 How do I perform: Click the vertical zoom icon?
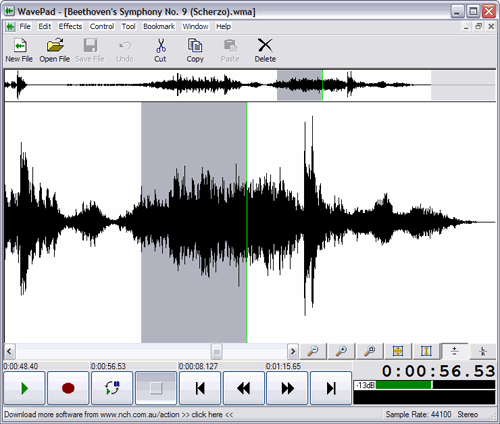point(426,351)
